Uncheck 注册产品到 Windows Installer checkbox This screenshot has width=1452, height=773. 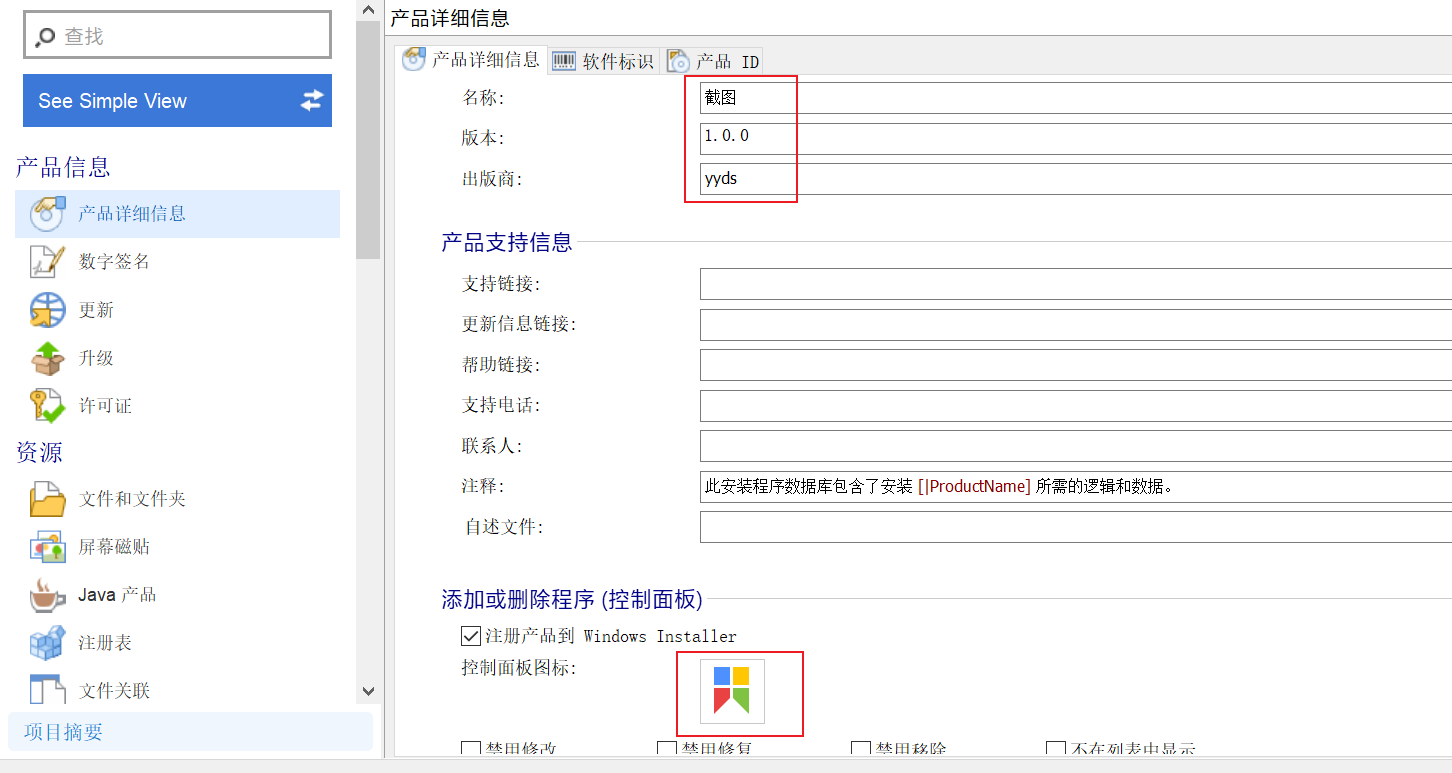470,636
